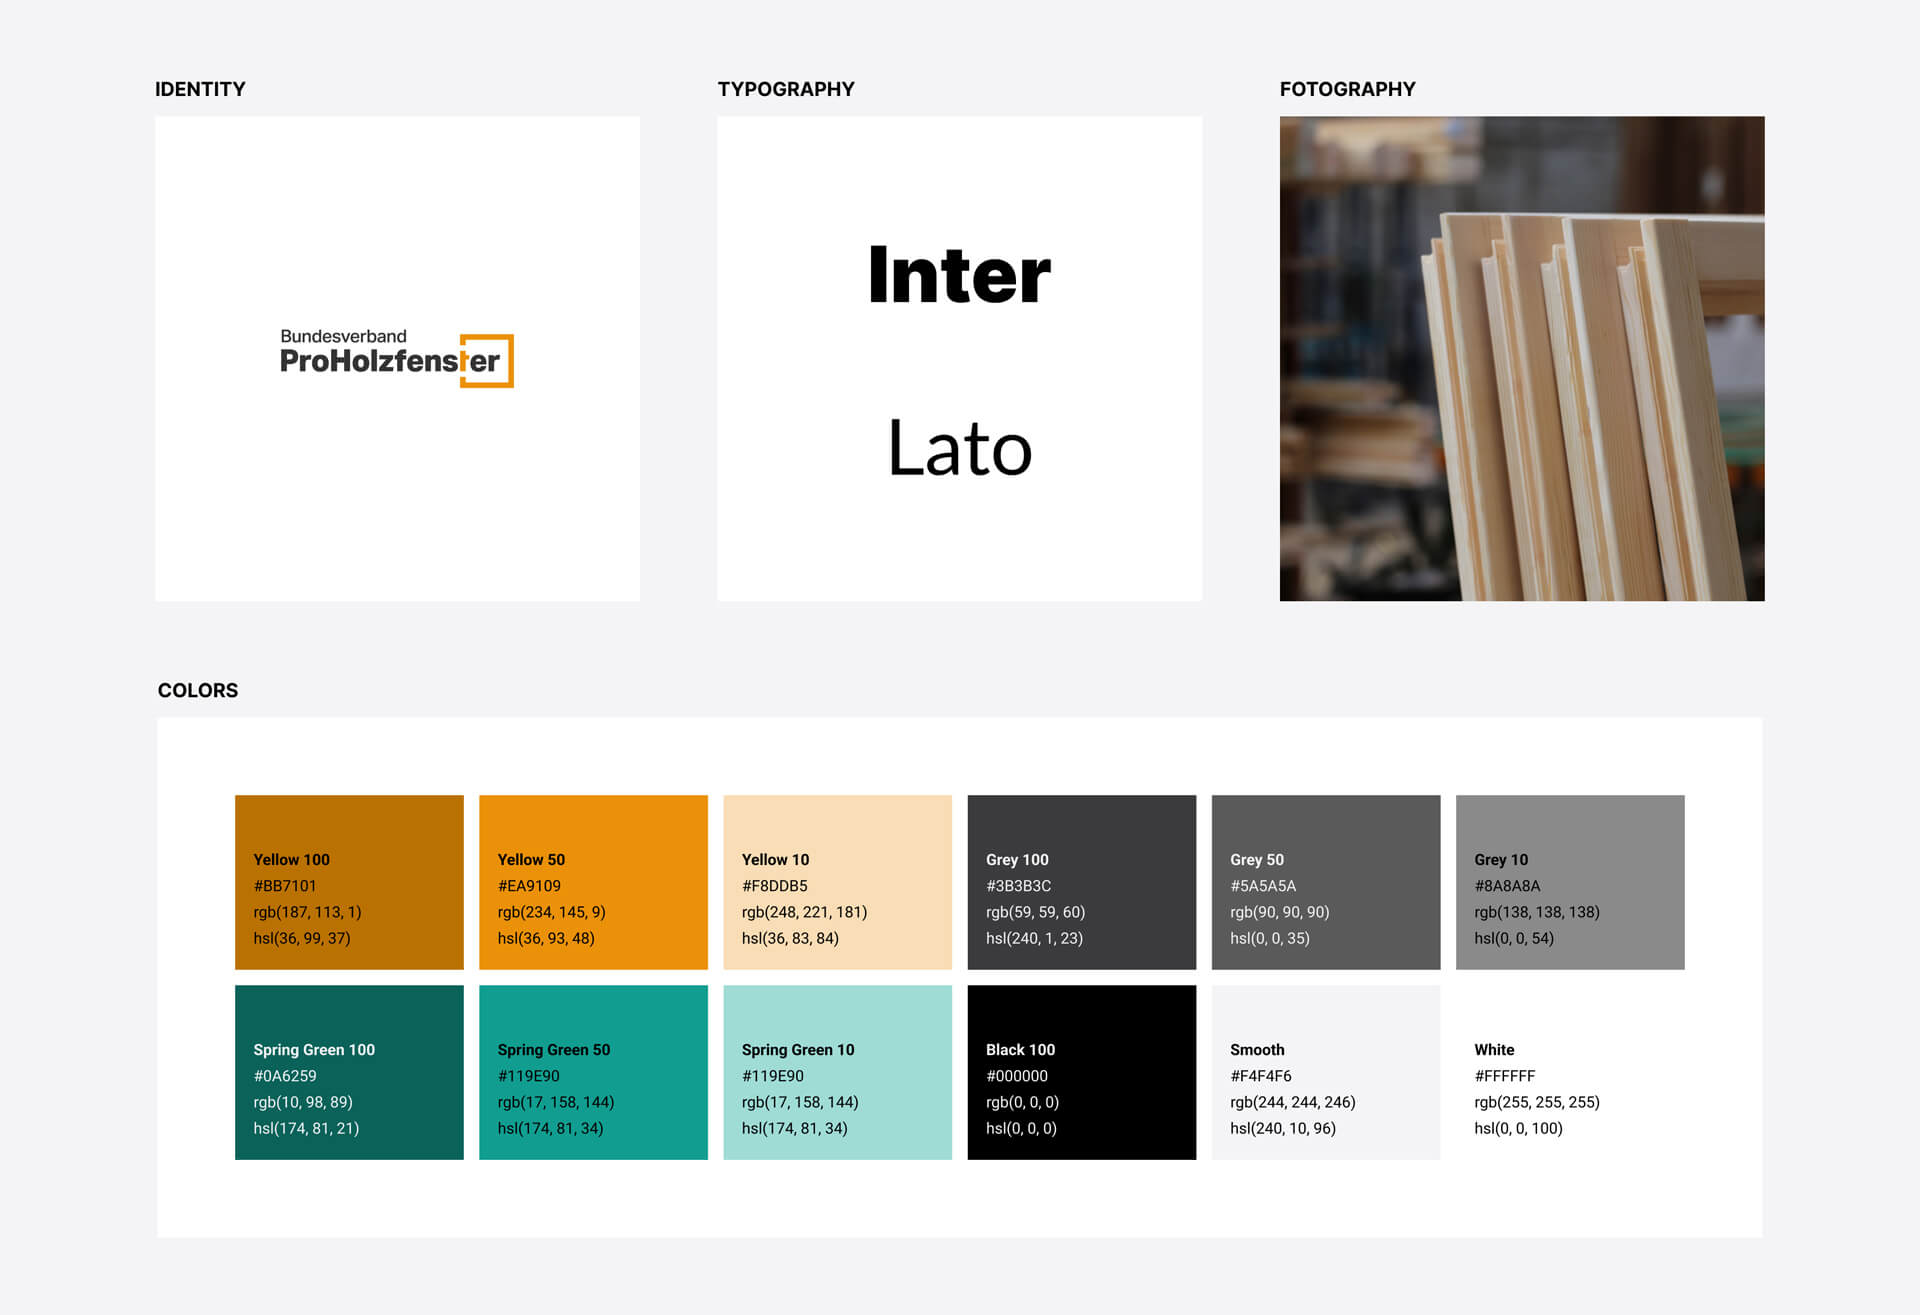The image size is (1920, 1315).
Task: Select the Grey 10 swatch
Action: (1569, 881)
